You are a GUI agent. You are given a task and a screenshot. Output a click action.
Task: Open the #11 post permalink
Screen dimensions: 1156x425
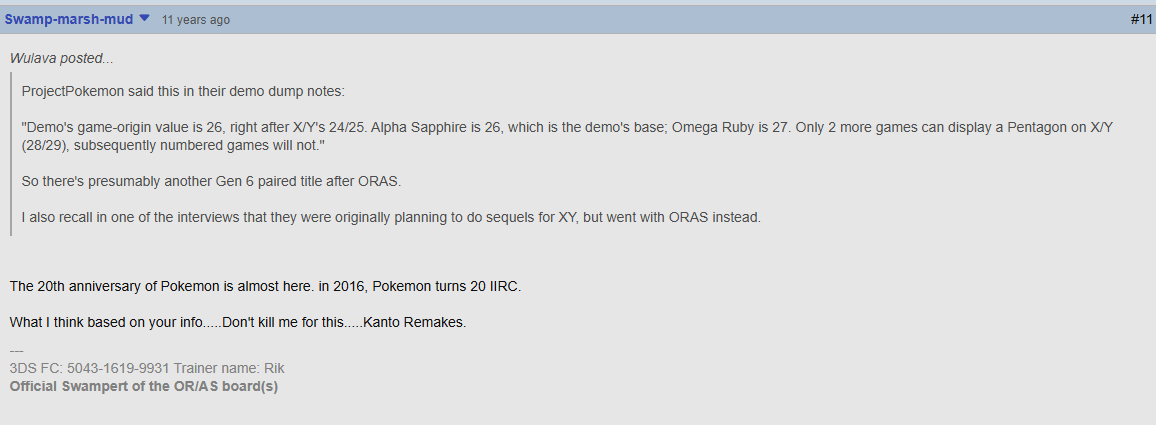(x=1141, y=20)
